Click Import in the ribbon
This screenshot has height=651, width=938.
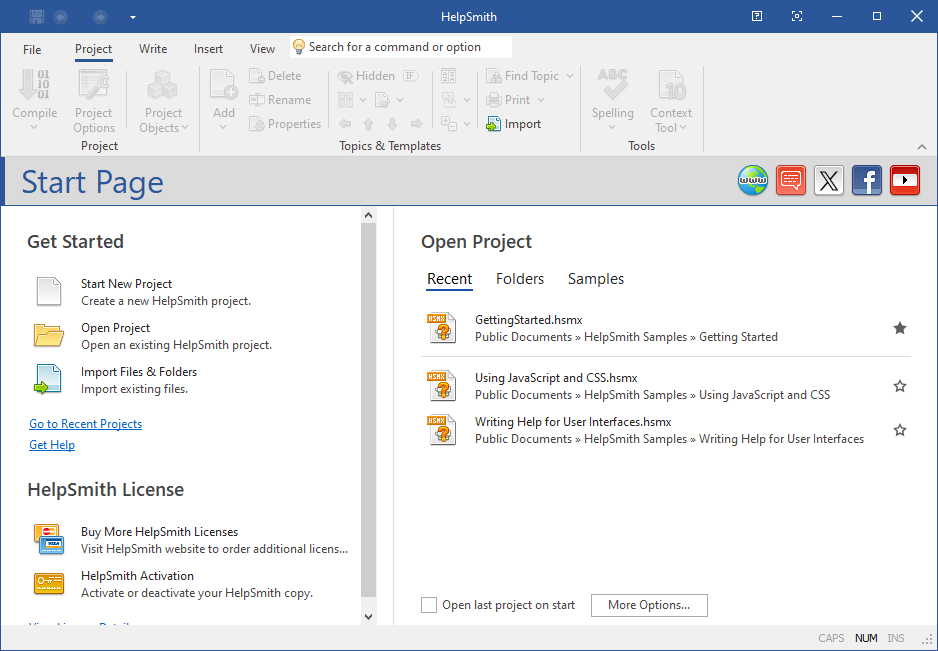(514, 124)
